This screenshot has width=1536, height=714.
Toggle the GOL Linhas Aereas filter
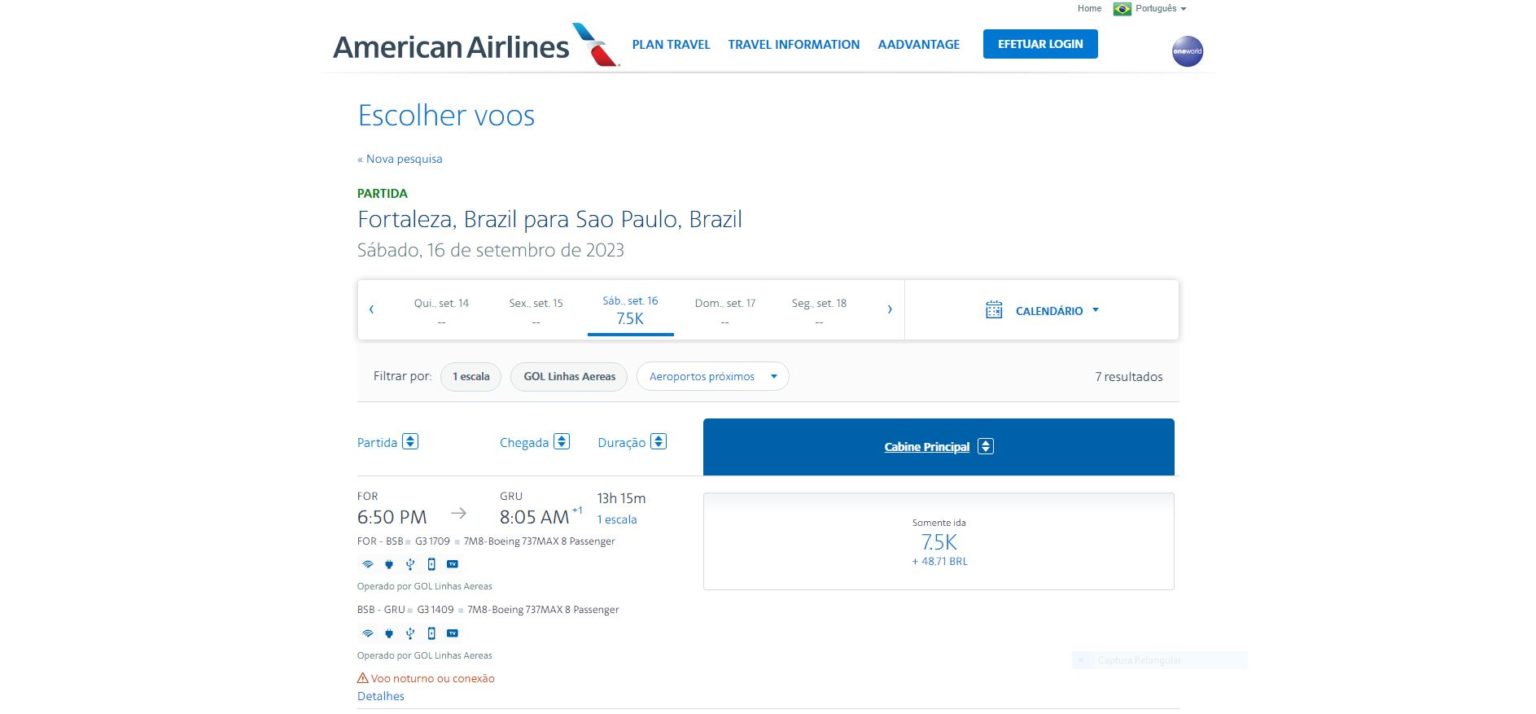pos(568,377)
